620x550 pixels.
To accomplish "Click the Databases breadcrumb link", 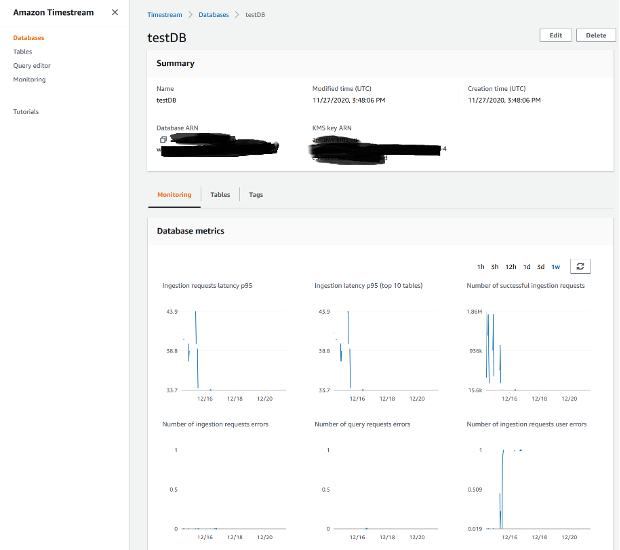I will [212, 17].
